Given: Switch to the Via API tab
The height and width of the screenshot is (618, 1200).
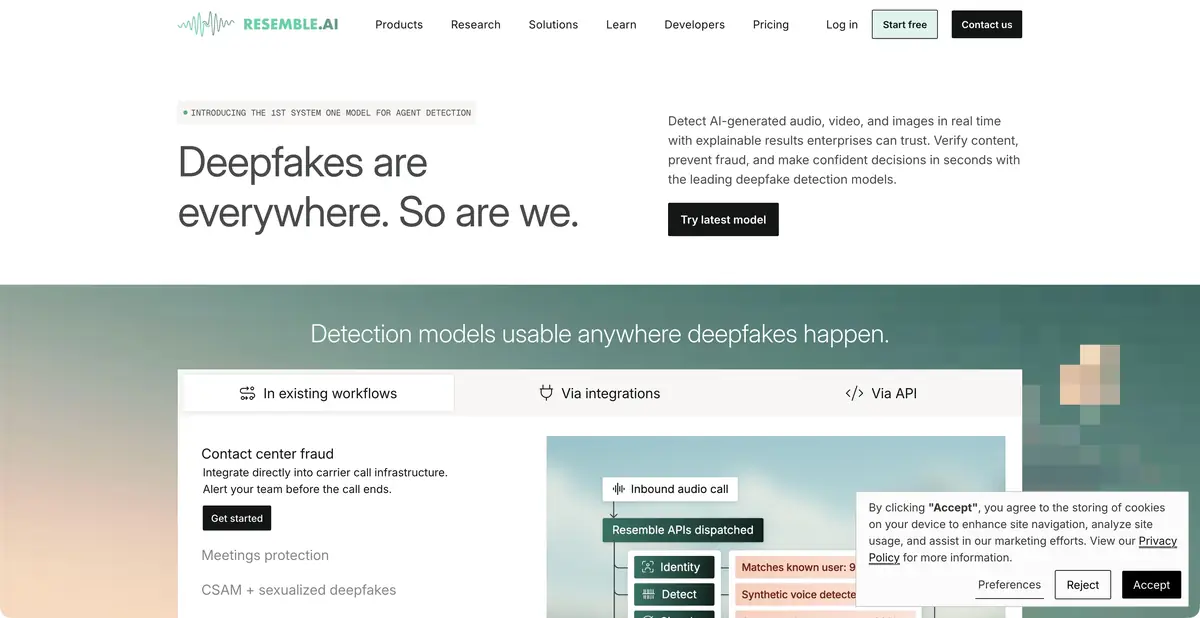Looking at the screenshot, I should 881,394.
